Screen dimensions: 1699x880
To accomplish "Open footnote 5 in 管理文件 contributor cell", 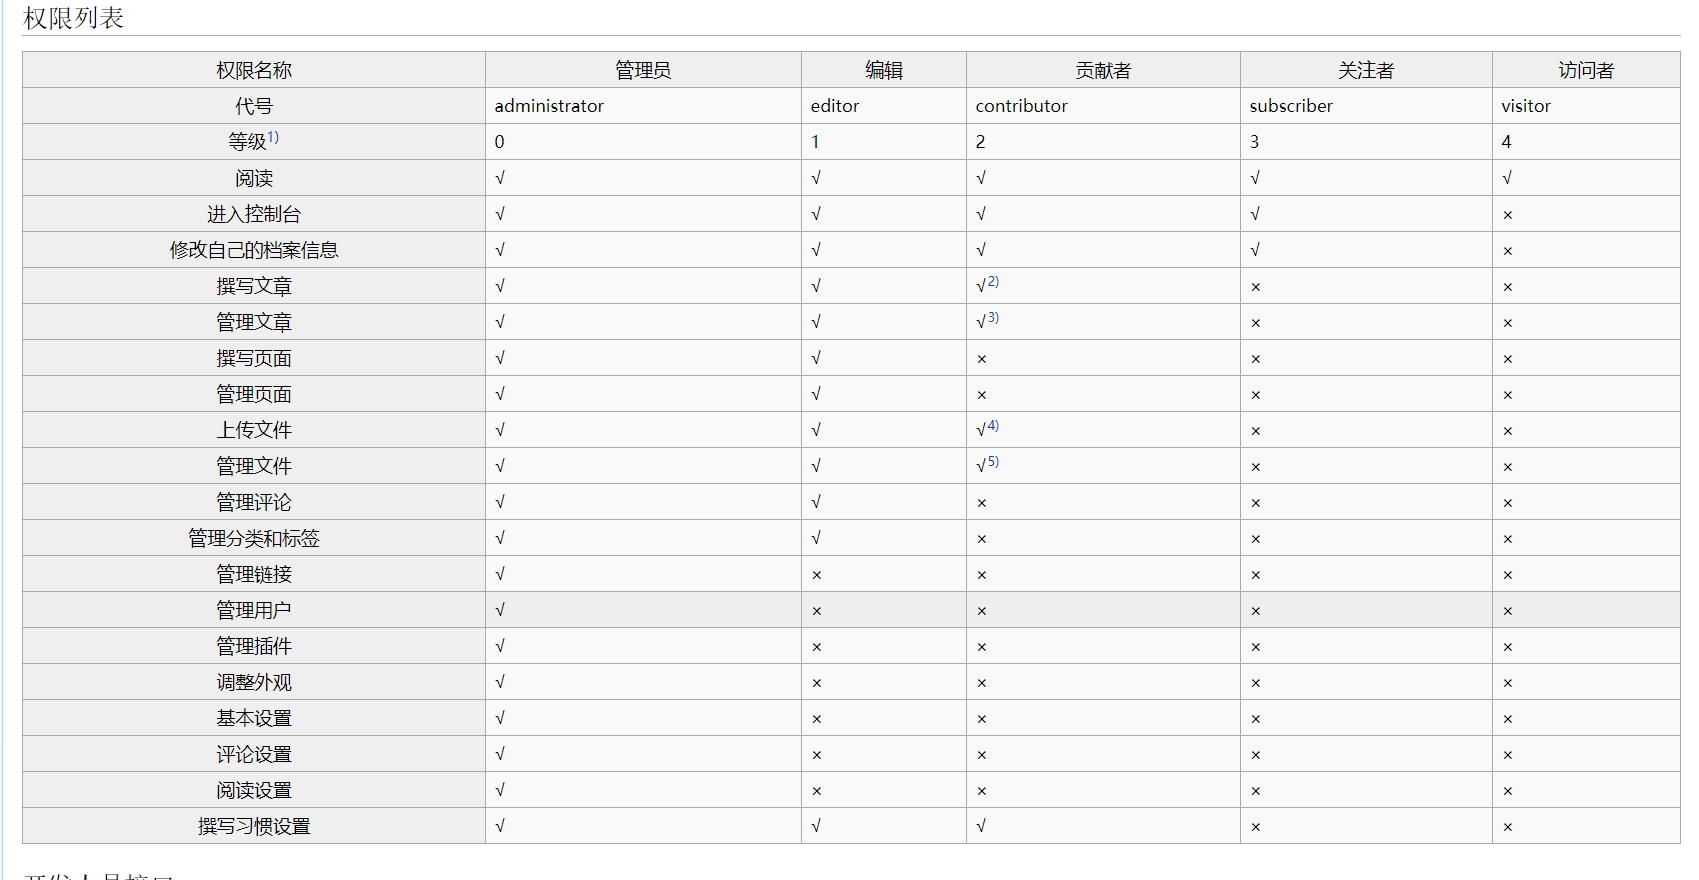I will tap(993, 462).
